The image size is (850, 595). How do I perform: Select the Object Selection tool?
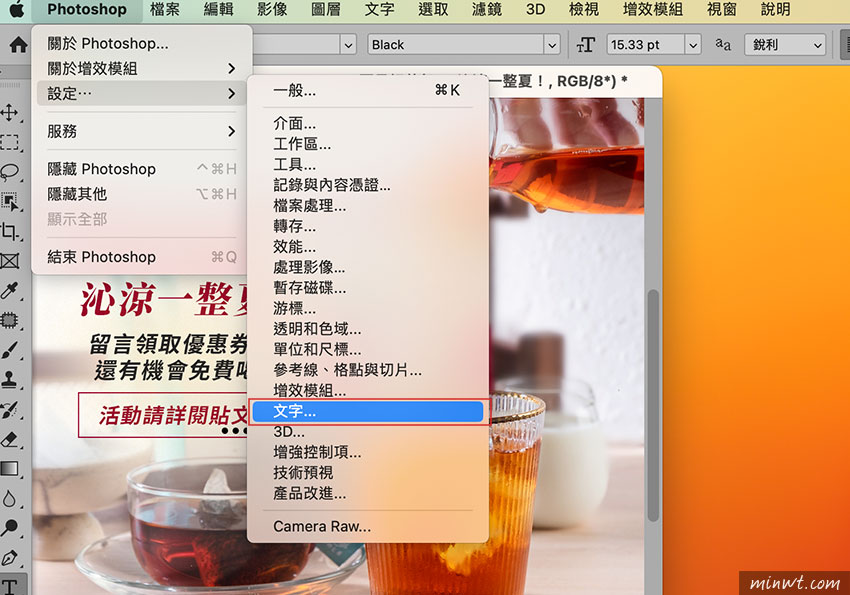[9, 202]
